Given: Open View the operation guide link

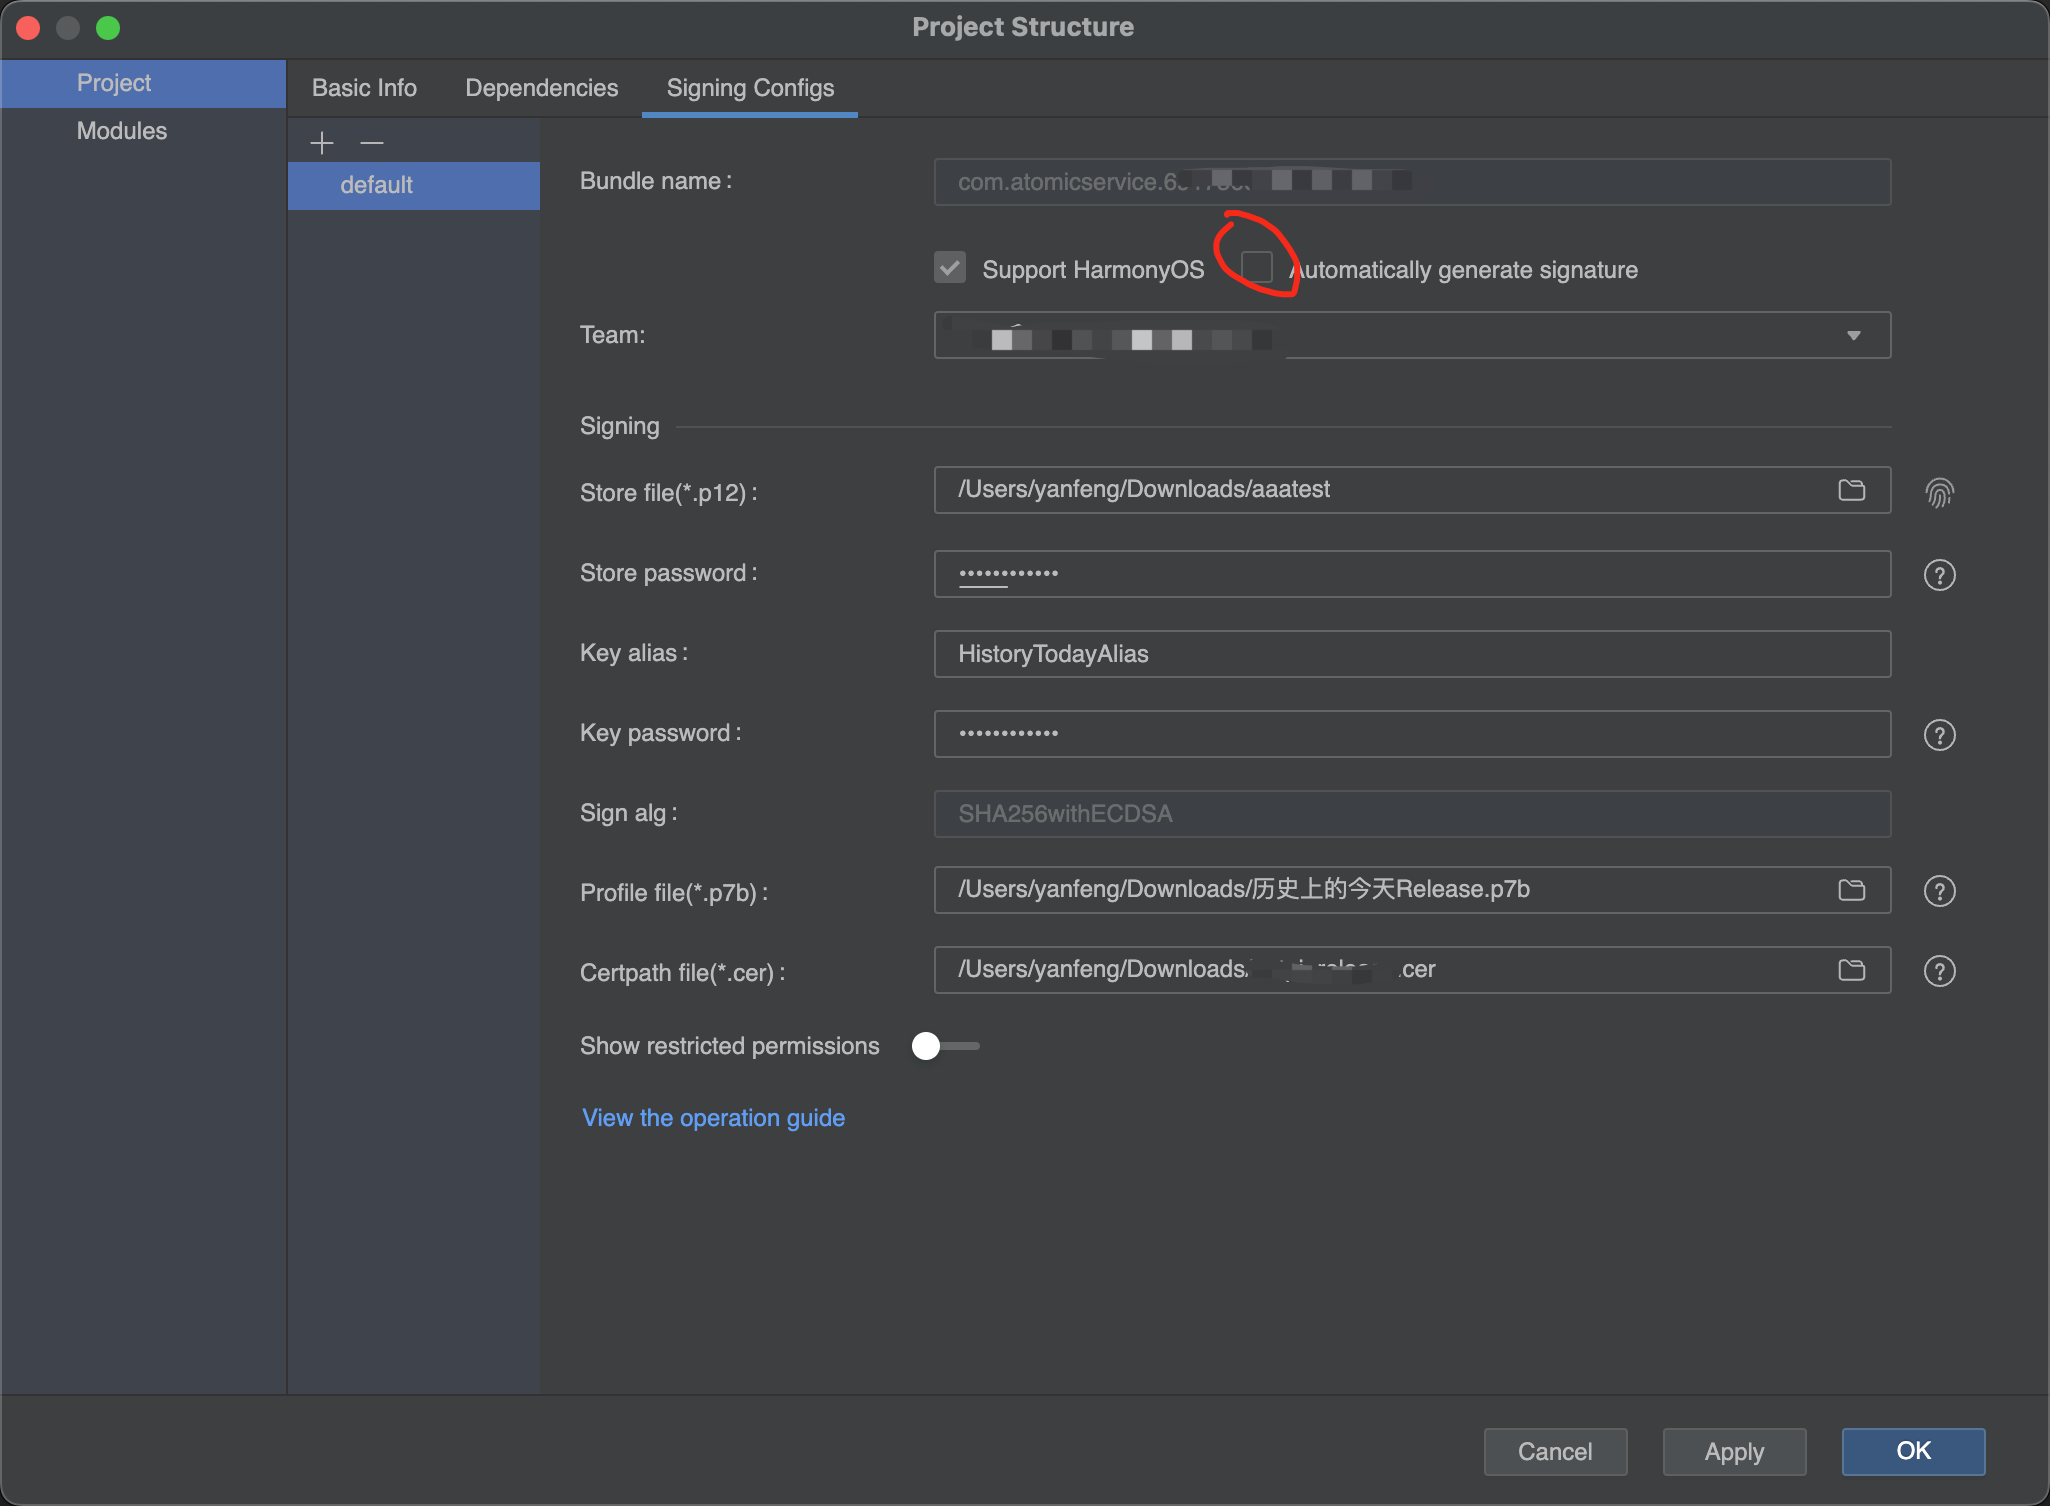Looking at the screenshot, I should pyautogui.click(x=713, y=1118).
